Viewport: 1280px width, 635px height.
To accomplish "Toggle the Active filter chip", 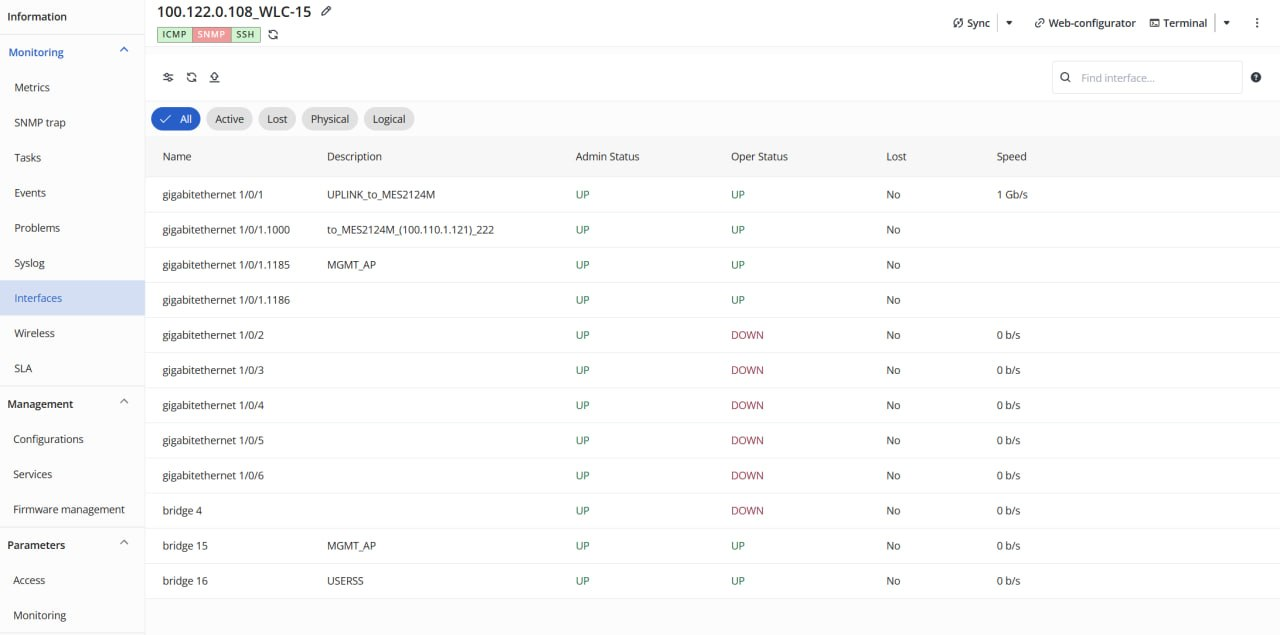I will [x=229, y=119].
